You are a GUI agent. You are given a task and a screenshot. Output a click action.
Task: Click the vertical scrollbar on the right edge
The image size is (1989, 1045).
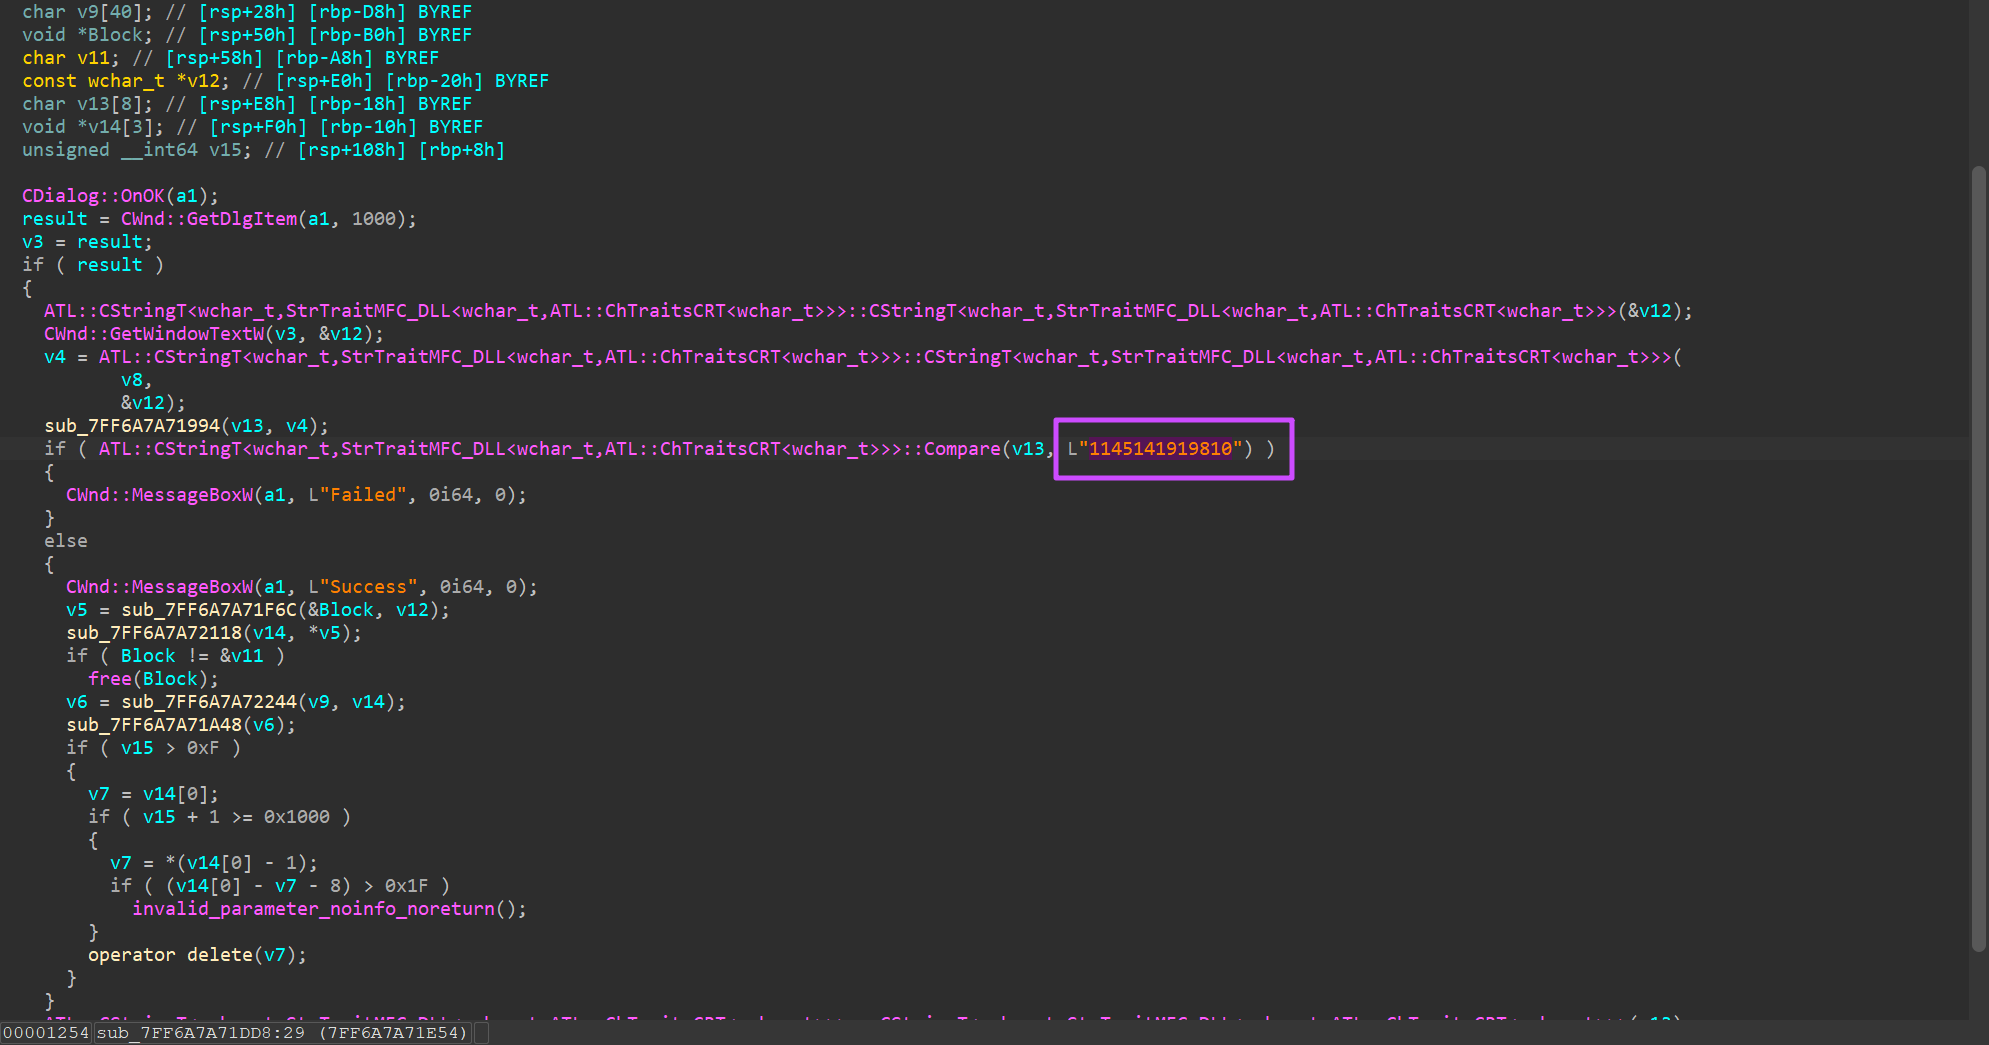(1978, 558)
